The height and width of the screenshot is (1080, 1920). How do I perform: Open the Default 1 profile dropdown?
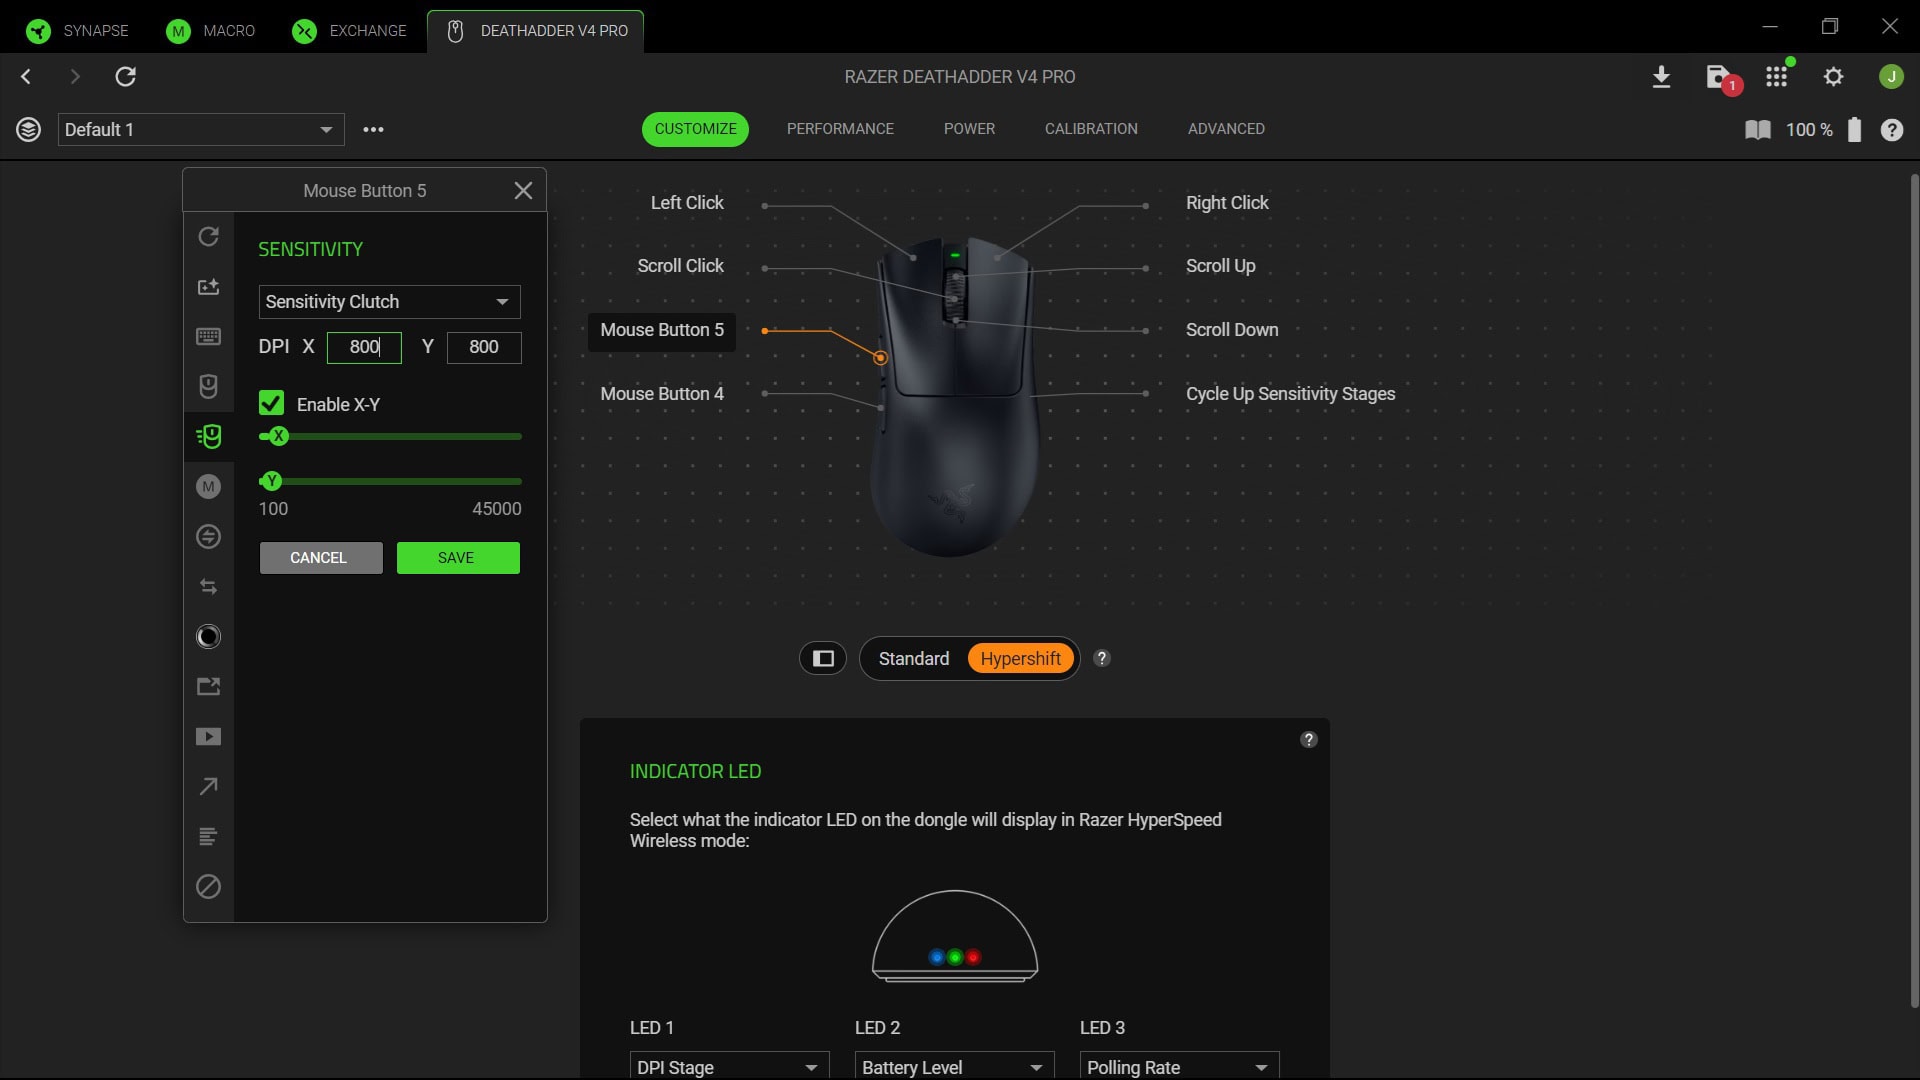click(201, 130)
